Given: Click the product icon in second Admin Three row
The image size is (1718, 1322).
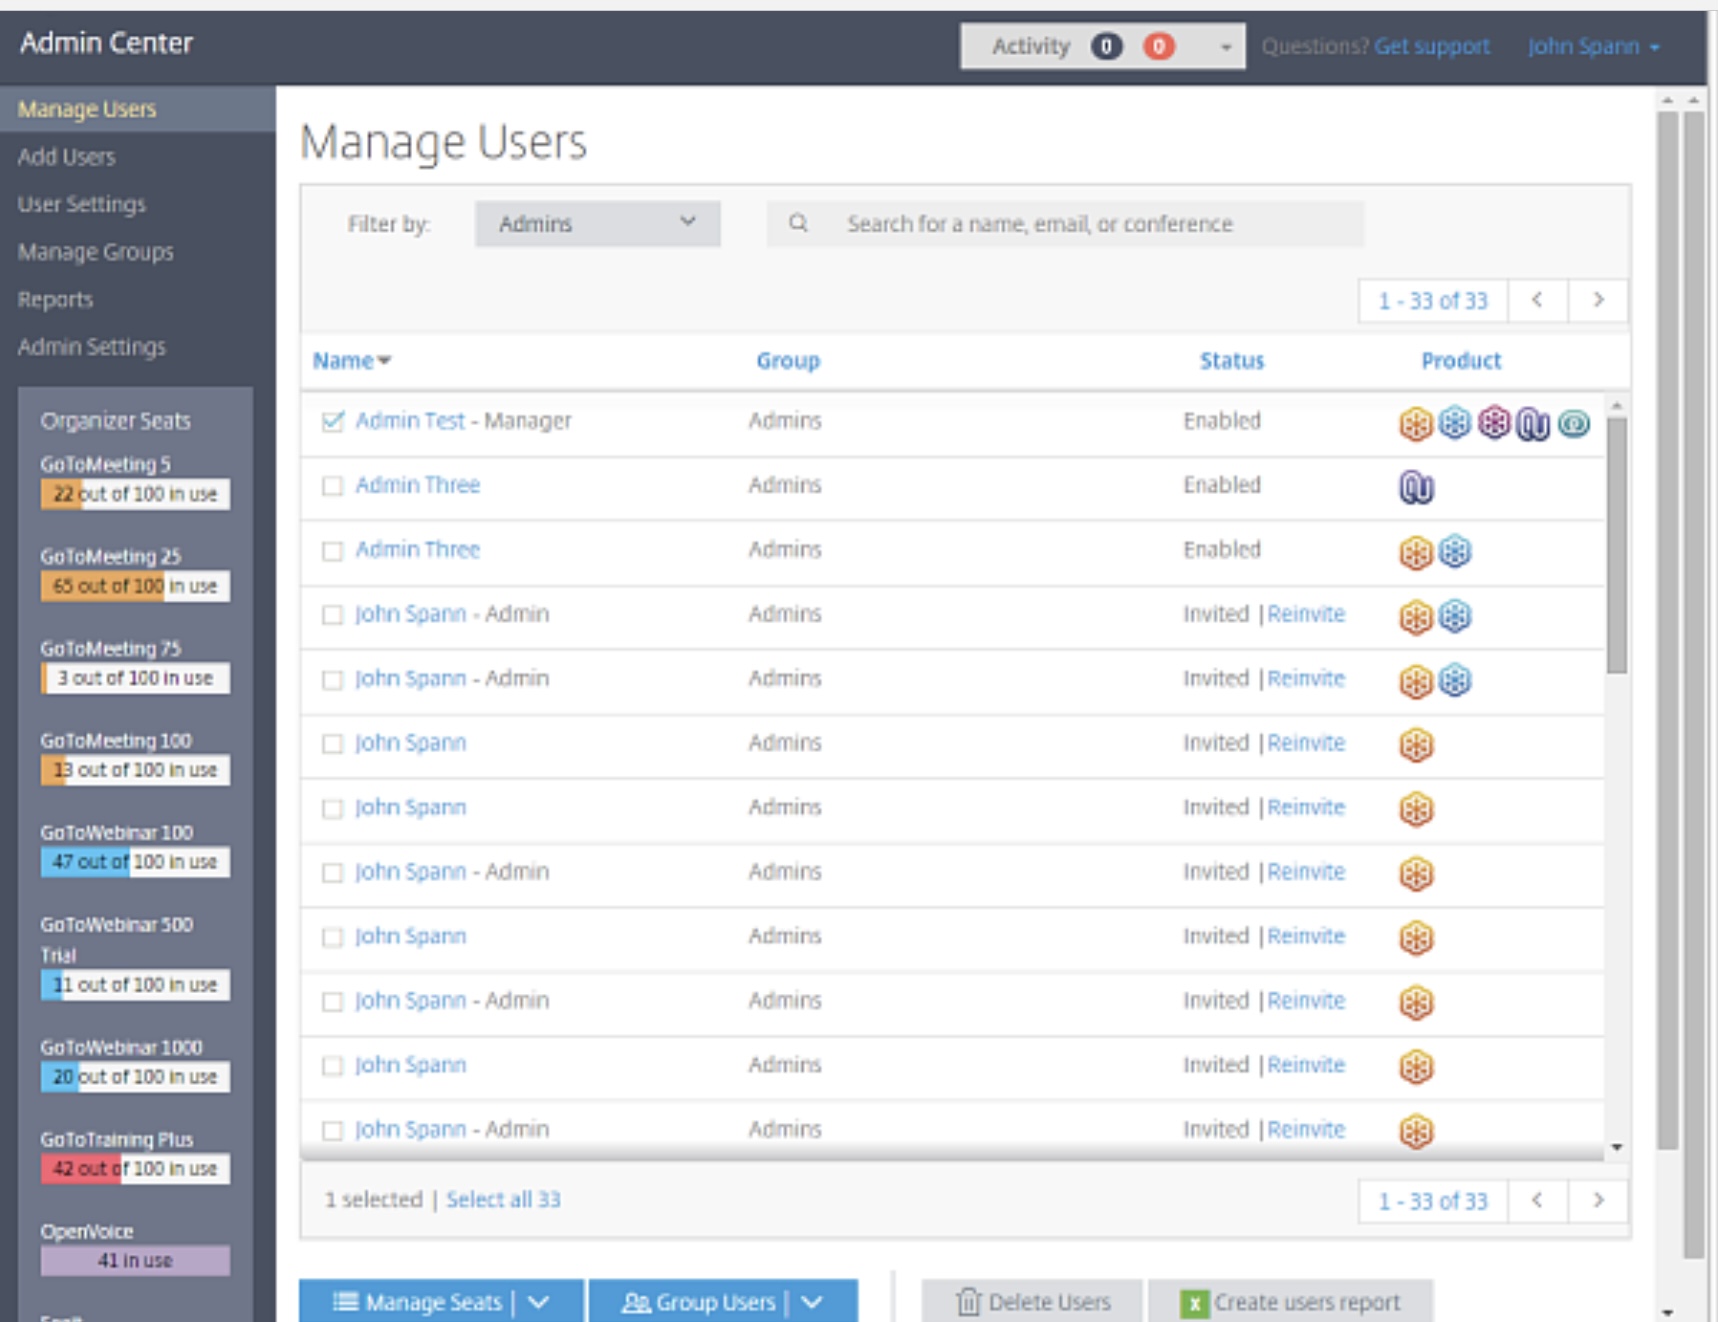Looking at the screenshot, I should (x=1416, y=552).
